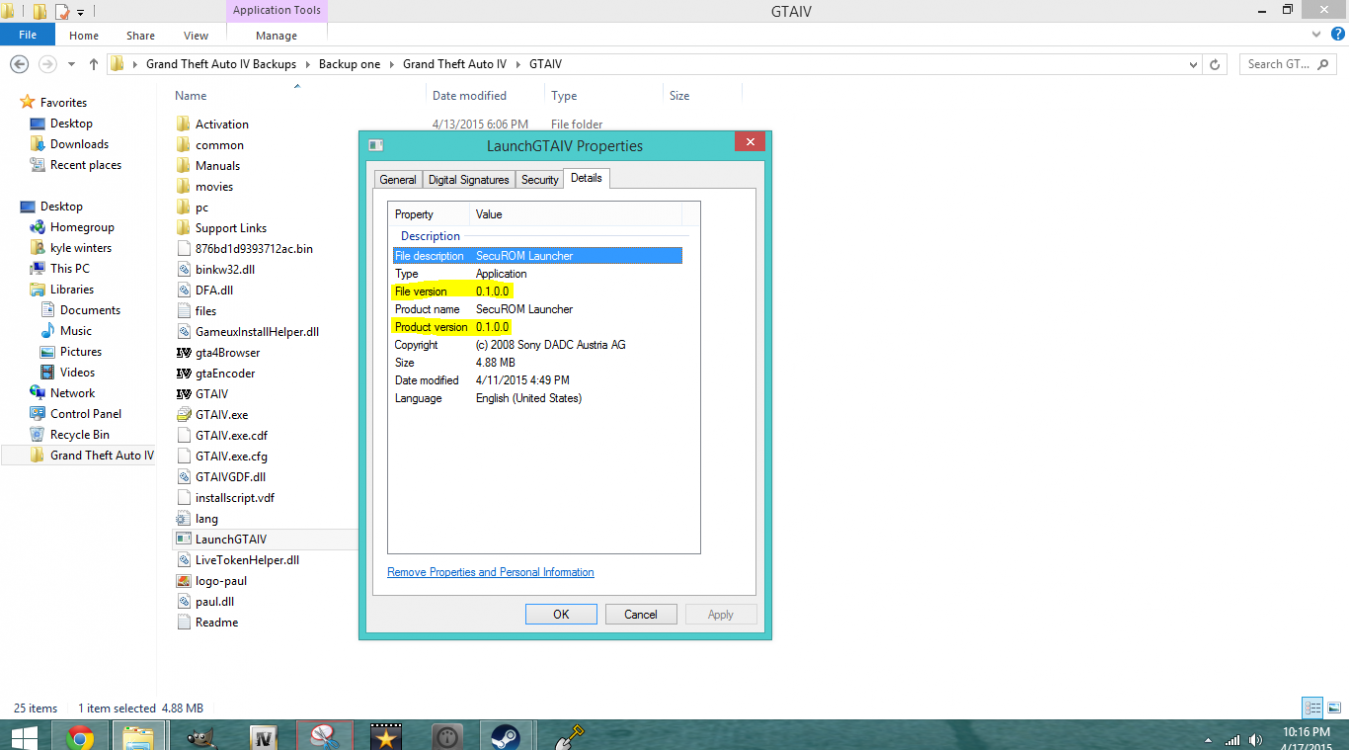Open the Security properties tab

(540, 180)
